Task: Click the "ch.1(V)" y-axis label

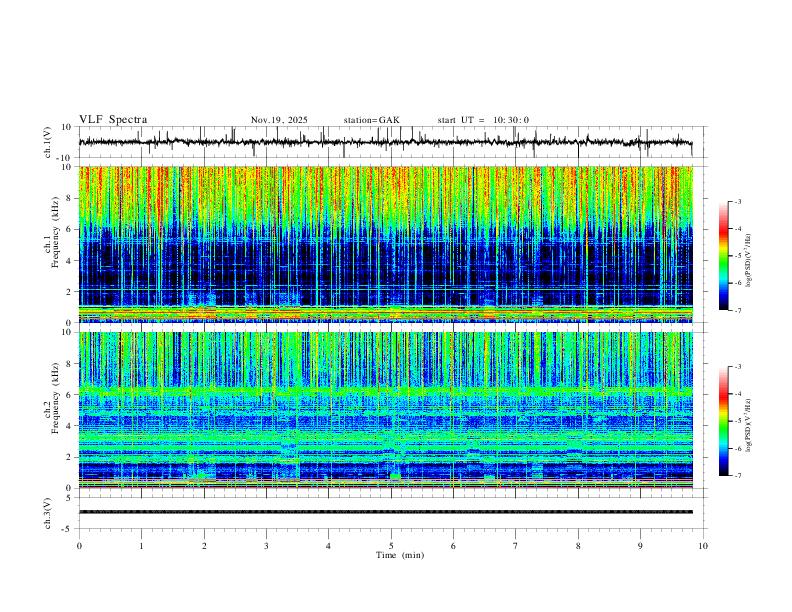Action: click(x=48, y=142)
